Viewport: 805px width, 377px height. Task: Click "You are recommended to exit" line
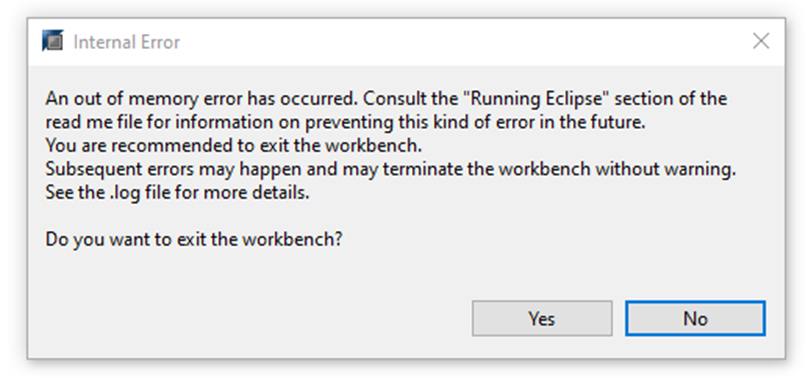click(x=234, y=146)
